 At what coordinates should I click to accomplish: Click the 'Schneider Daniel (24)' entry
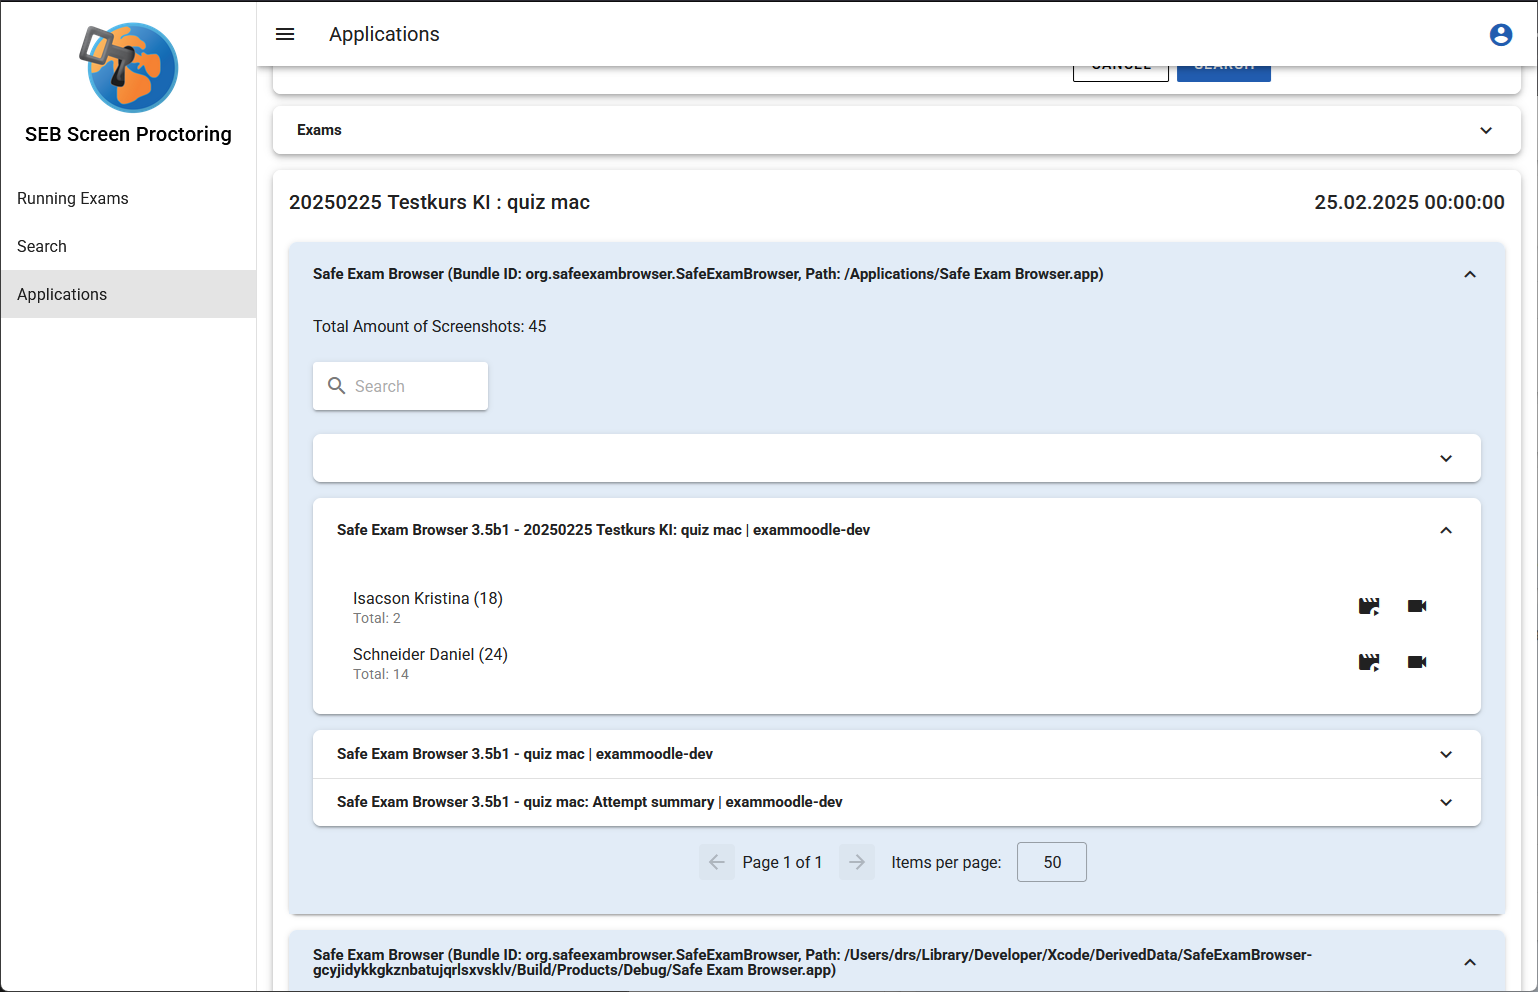[430, 654]
